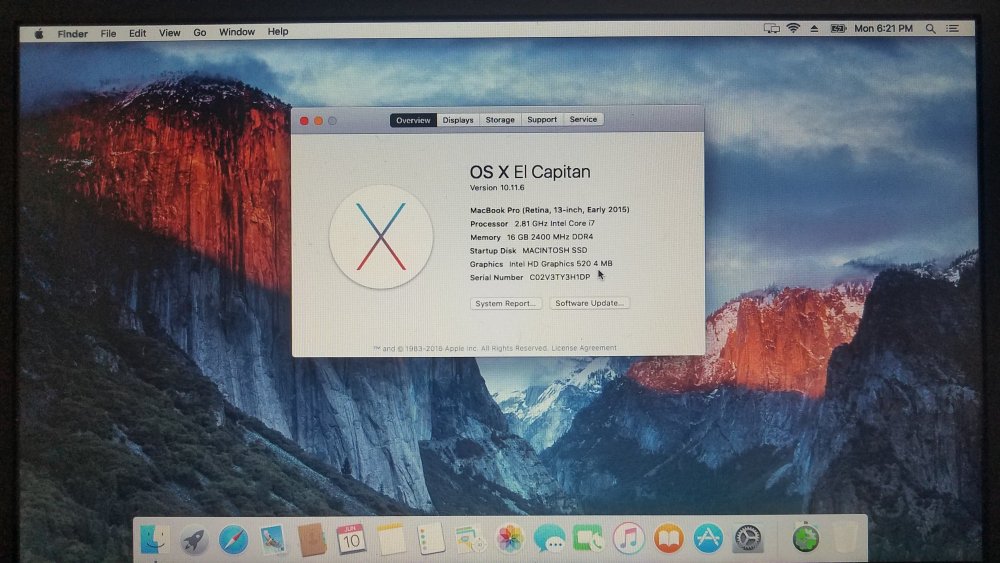The image size is (1000, 563).
Task: Open the Notes app in Dock
Action: coord(392,539)
